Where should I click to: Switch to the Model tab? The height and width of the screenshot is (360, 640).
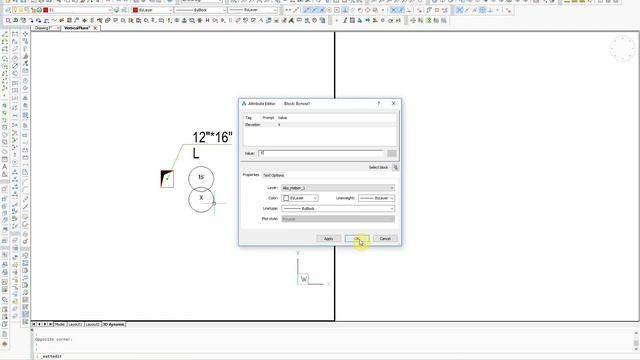[x=60, y=324]
